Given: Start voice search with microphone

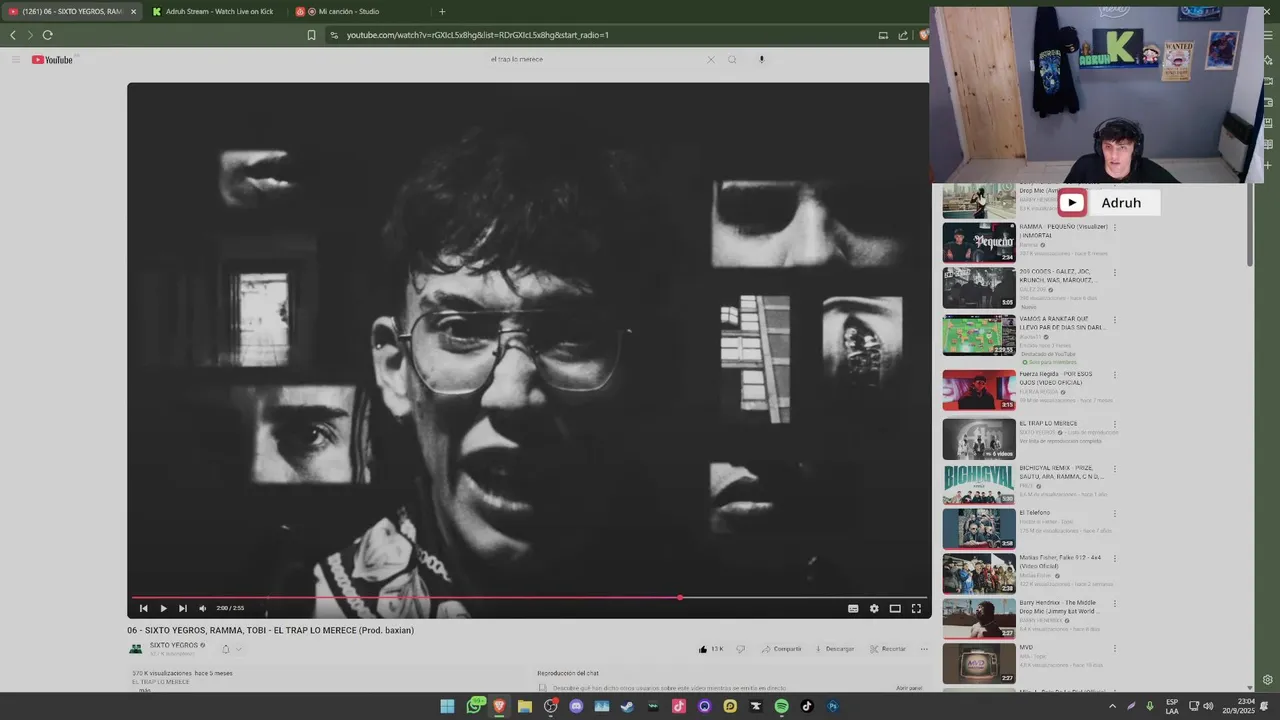Looking at the screenshot, I should (x=761, y=59).
